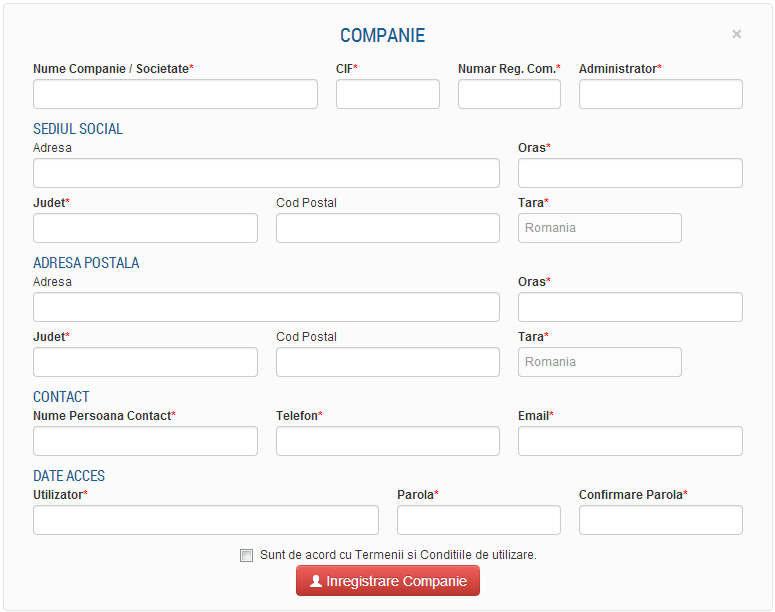Viewport: 775px width, 612px height.
Task: Click the Confirmare Parola field
Action: click(660, 520)
